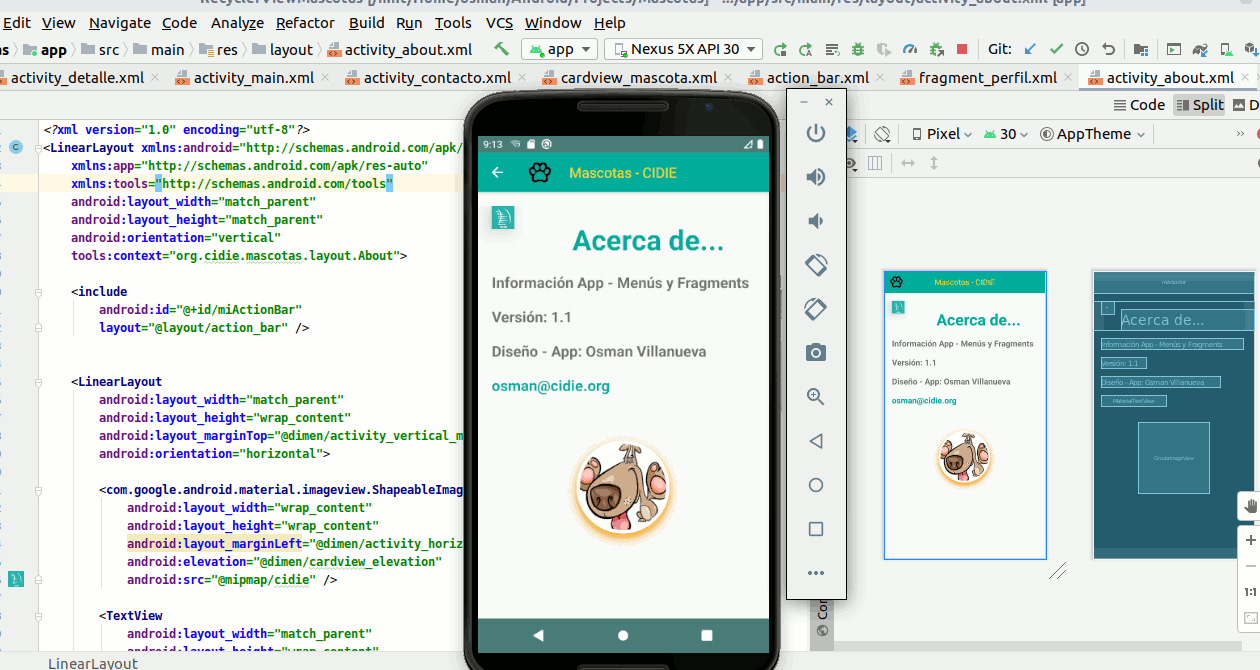This screenshot has height=670, width=1260.
Task: Click activity_about.xml in breadcrumb
Action: [x=400, y=49]
